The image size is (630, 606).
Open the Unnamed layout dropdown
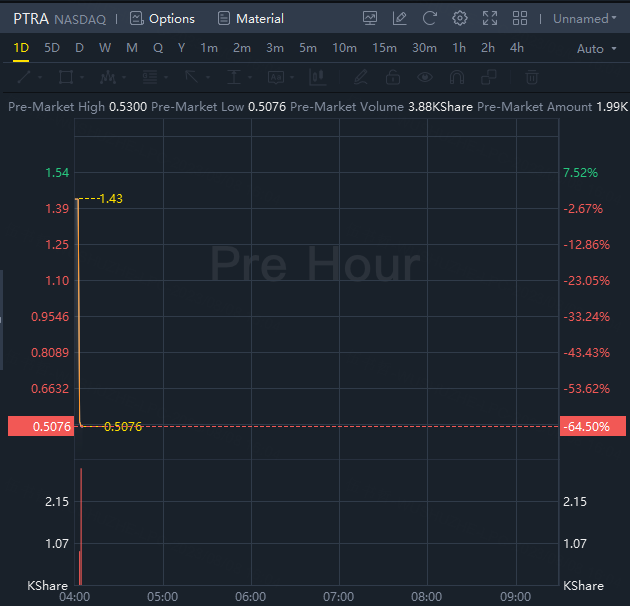pos(585,18)
